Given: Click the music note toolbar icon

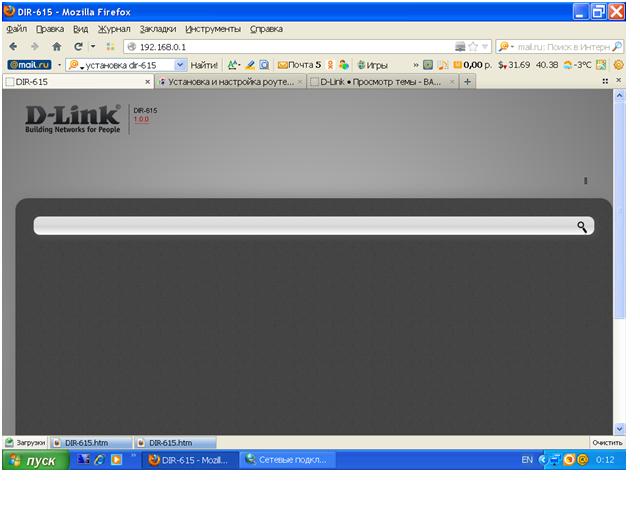Looking at the screenshot, I should click(x=442, y=65).
